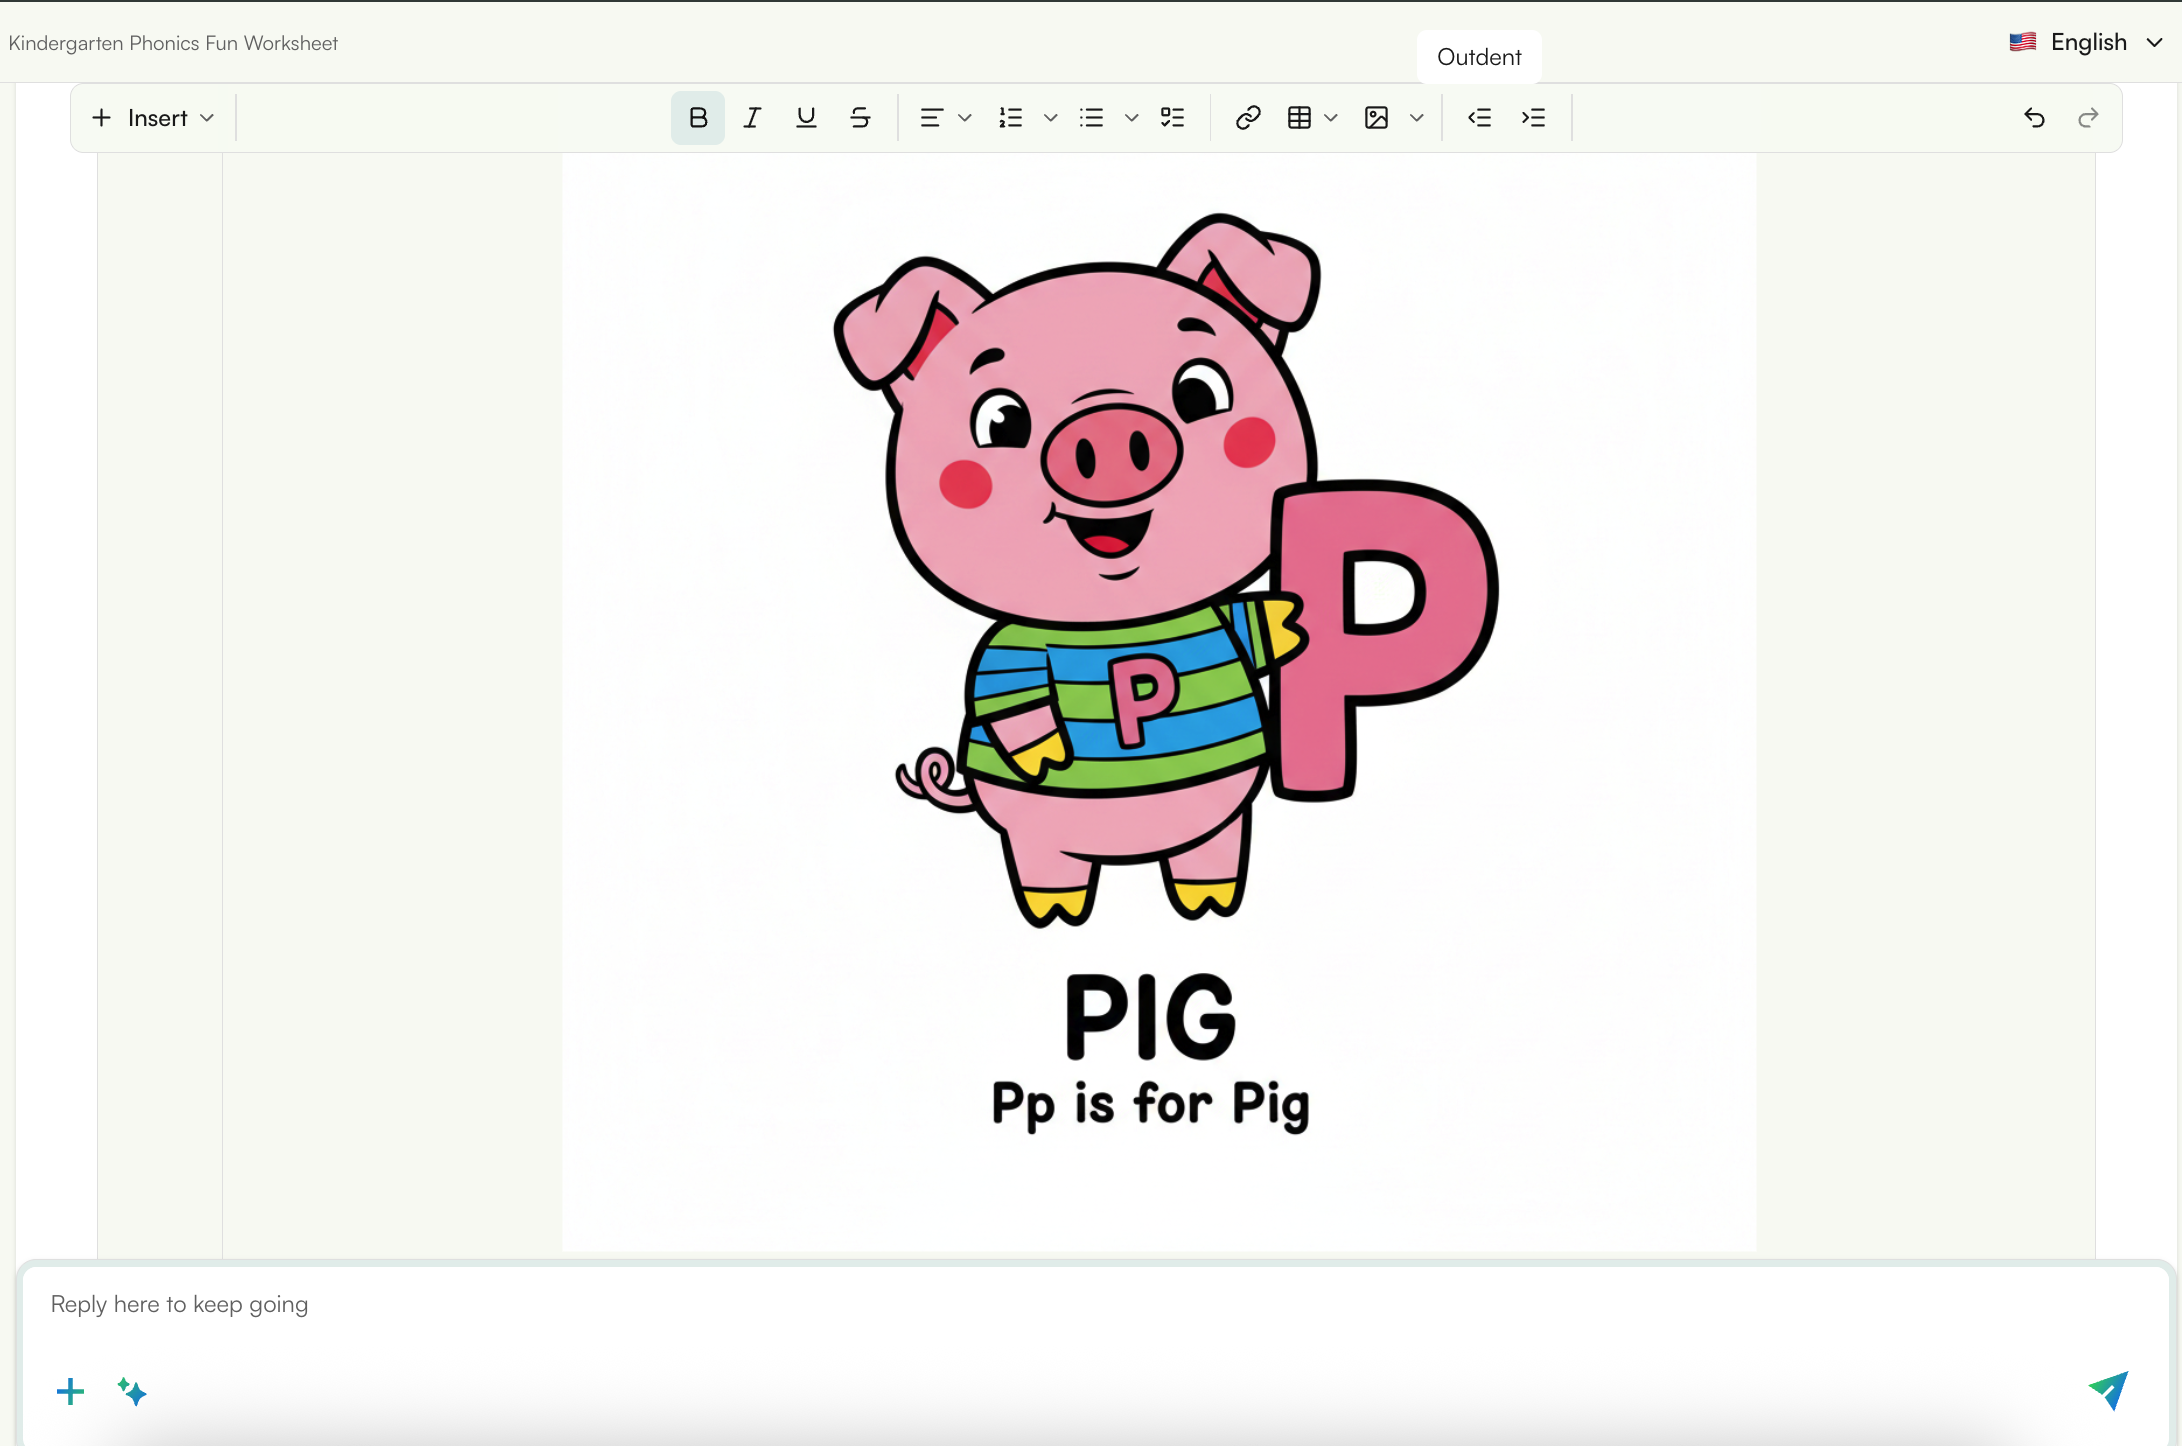
Task: Indent the current paragraph
Action: [1533, 117]
